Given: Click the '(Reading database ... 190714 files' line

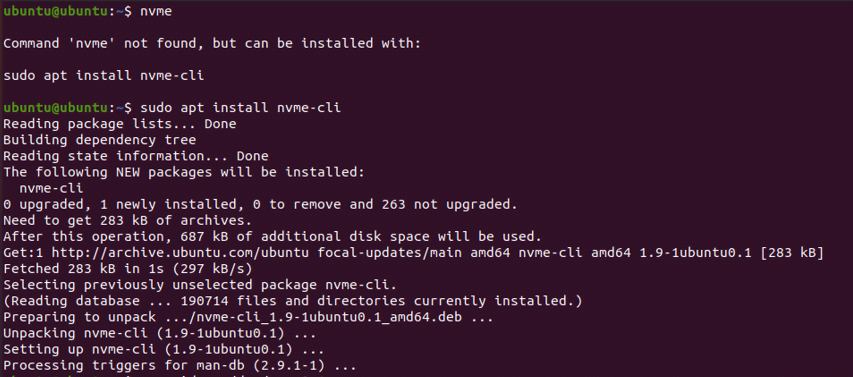Looking at the screenshot, I should coord(293,301).
